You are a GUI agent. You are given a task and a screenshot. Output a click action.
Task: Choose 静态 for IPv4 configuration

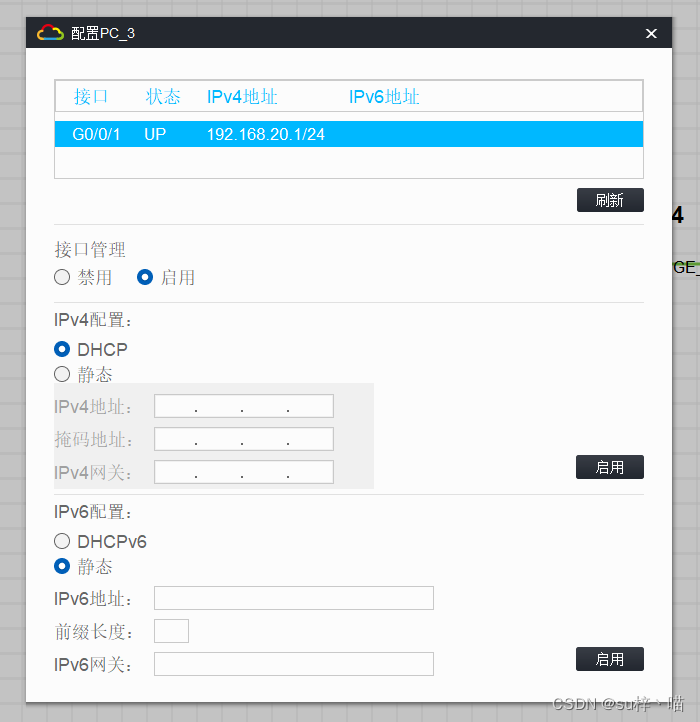pos(62,374)
